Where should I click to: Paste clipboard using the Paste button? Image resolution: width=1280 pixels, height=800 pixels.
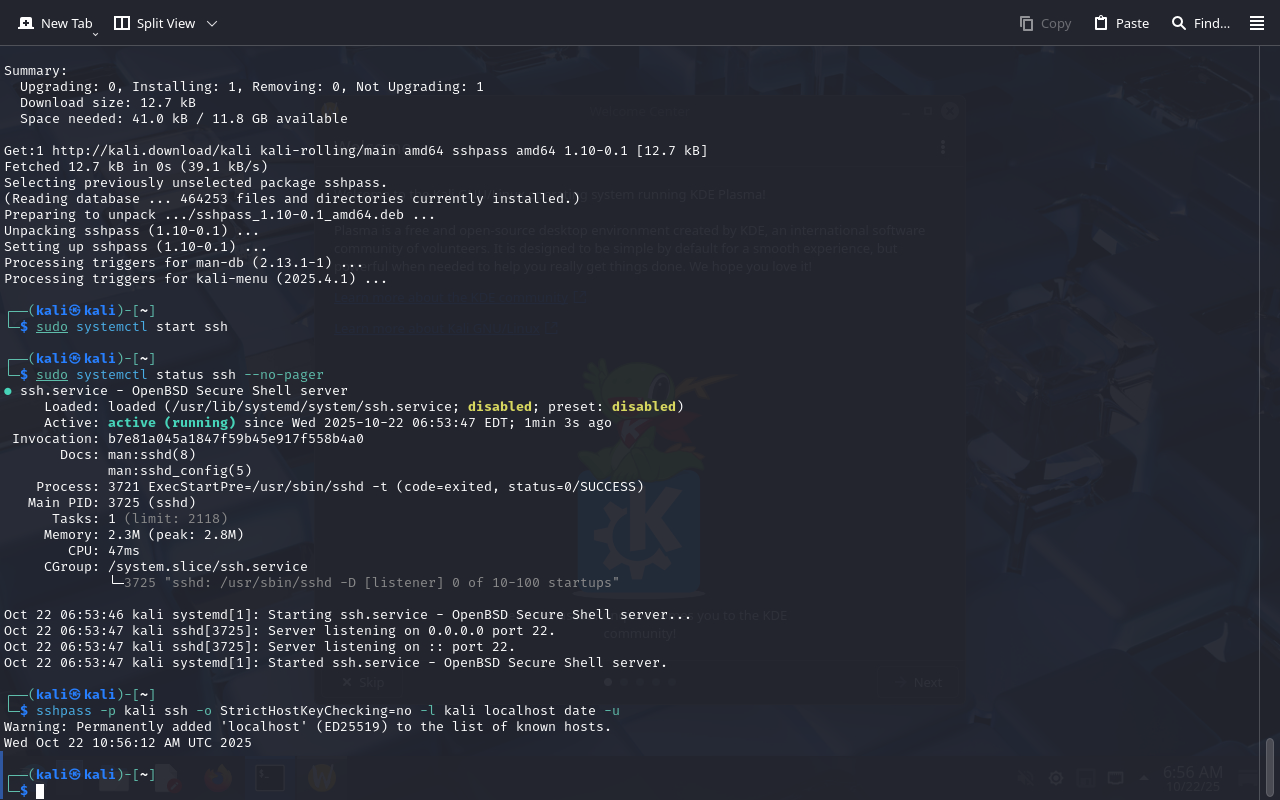1121,23
